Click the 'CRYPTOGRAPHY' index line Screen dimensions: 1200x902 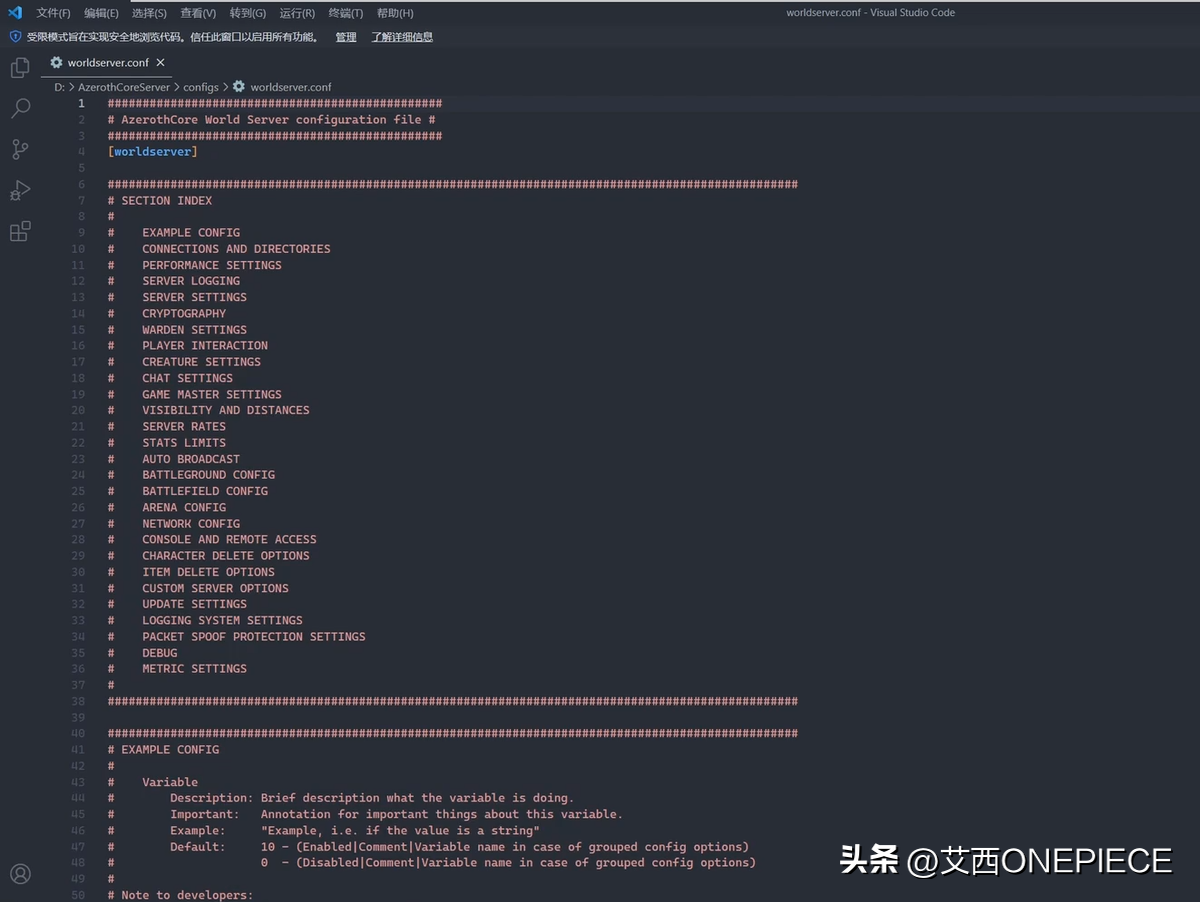click(184, 313)
